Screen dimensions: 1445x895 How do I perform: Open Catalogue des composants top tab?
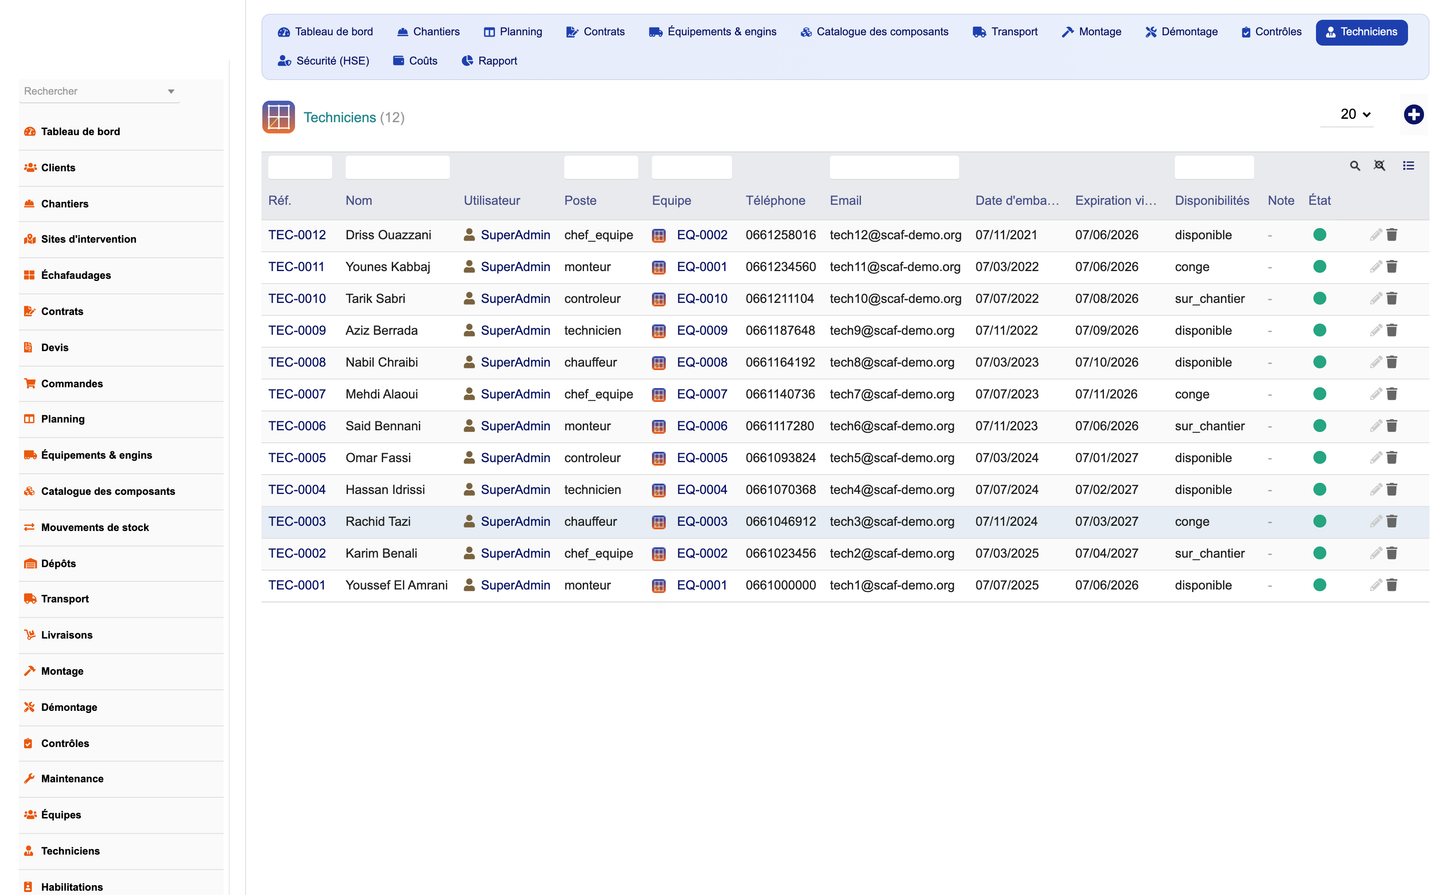tap(874, 32)
